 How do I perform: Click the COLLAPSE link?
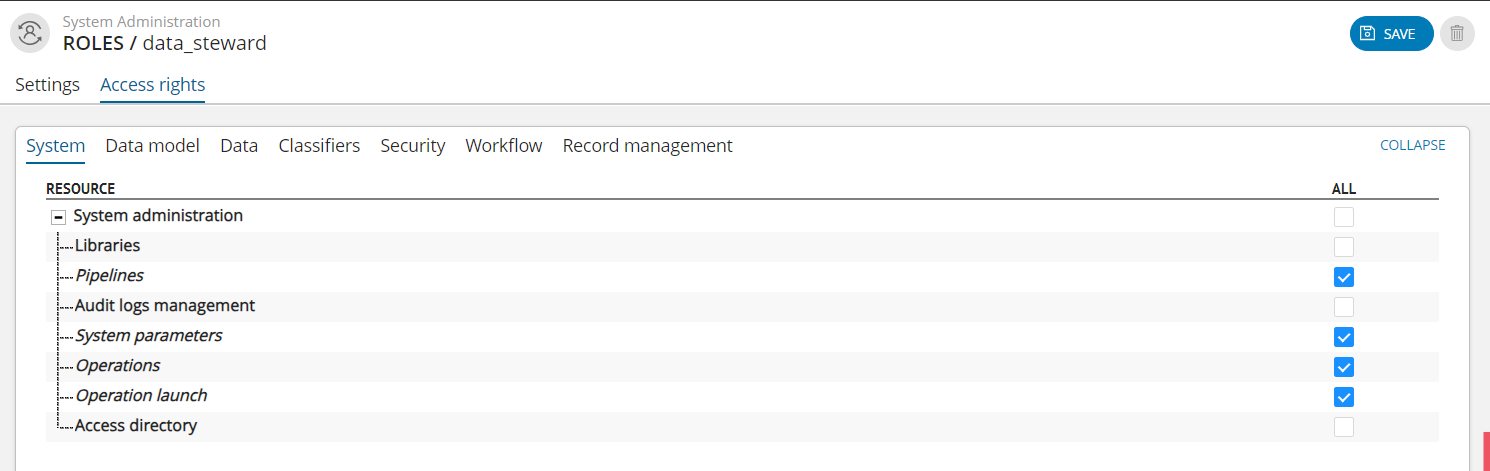(1413, 145)
